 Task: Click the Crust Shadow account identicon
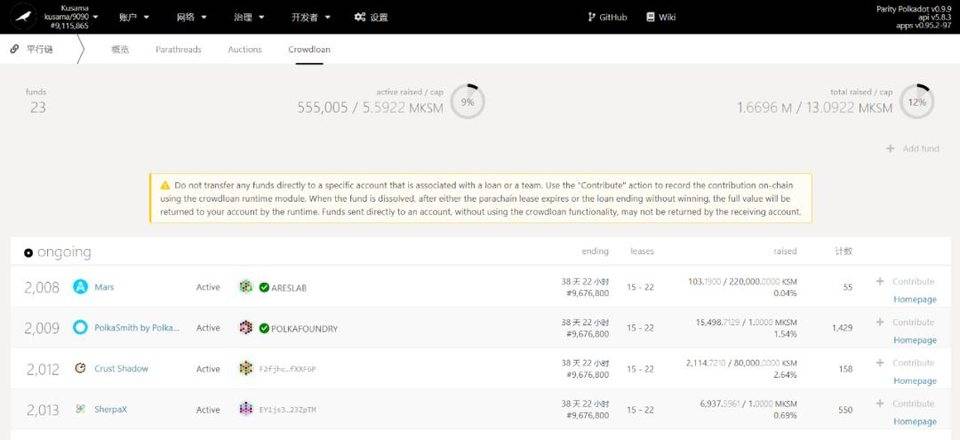246,368
